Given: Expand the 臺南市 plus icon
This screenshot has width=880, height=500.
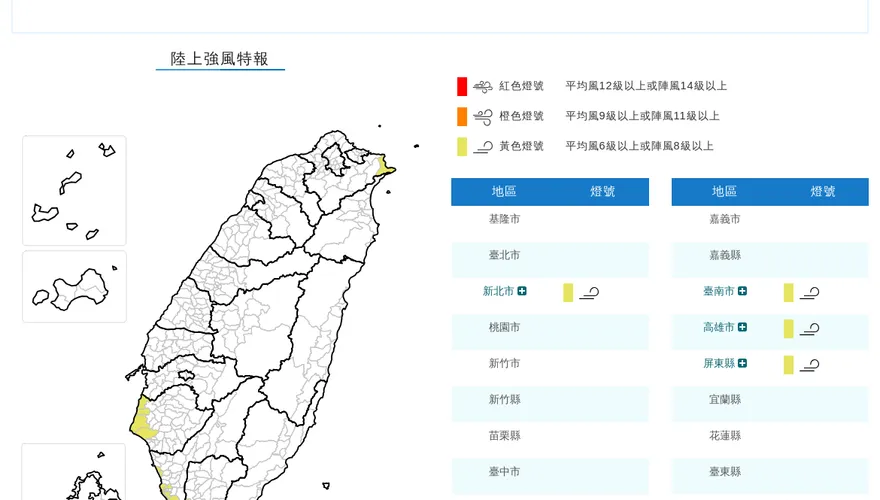Looking at the screenshot, I should point(742,291).
